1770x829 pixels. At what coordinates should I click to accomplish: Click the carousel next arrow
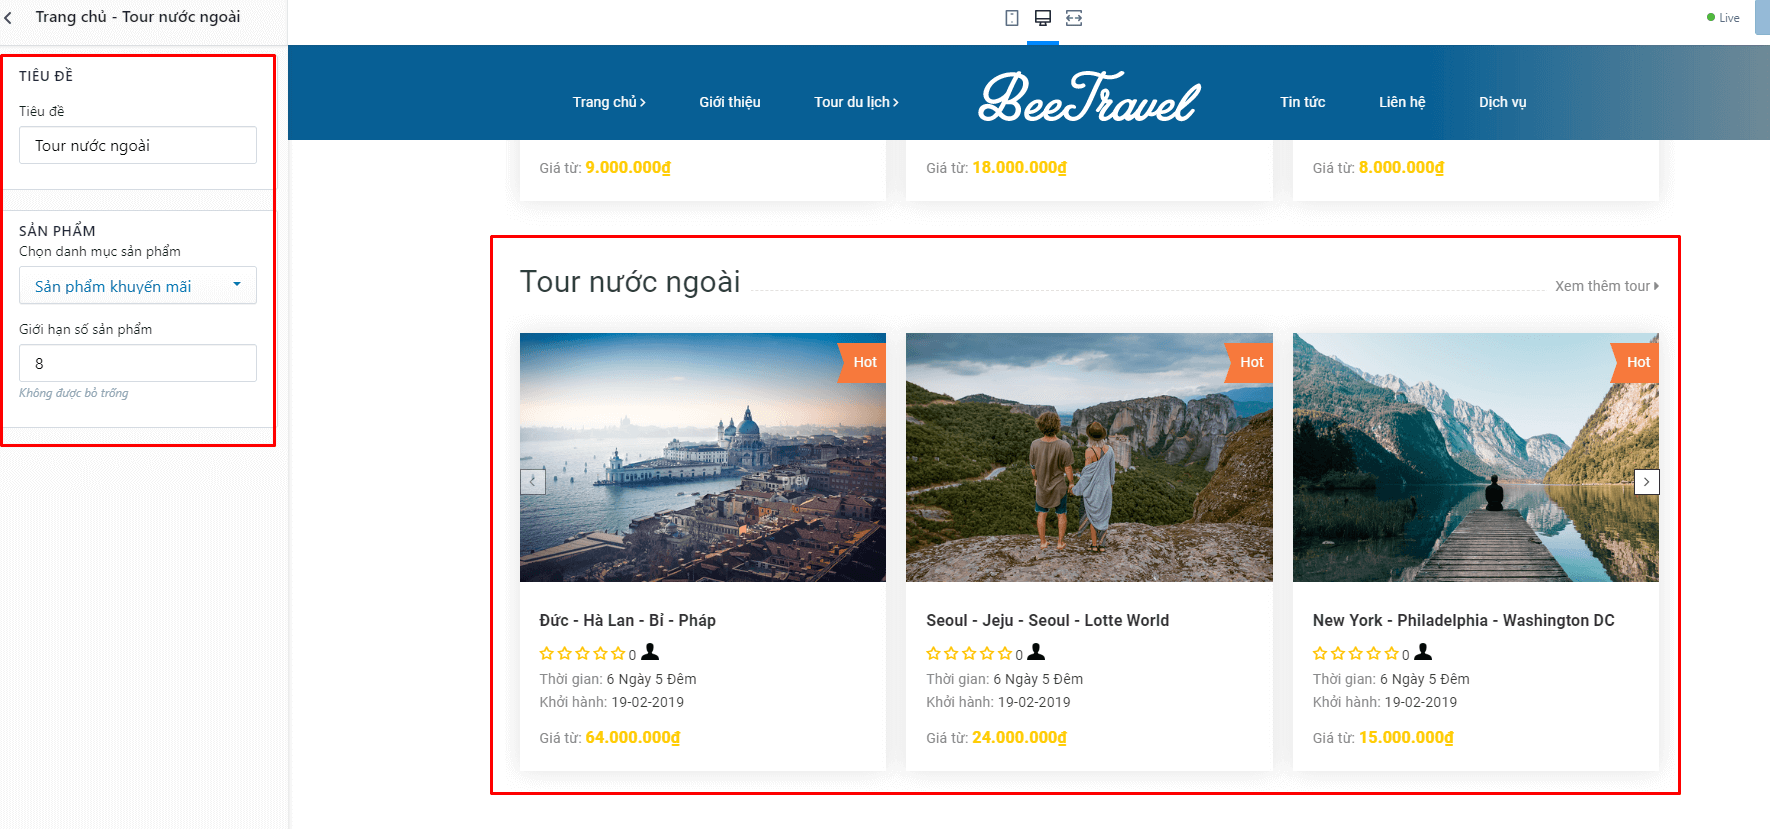click(1647, 482)
